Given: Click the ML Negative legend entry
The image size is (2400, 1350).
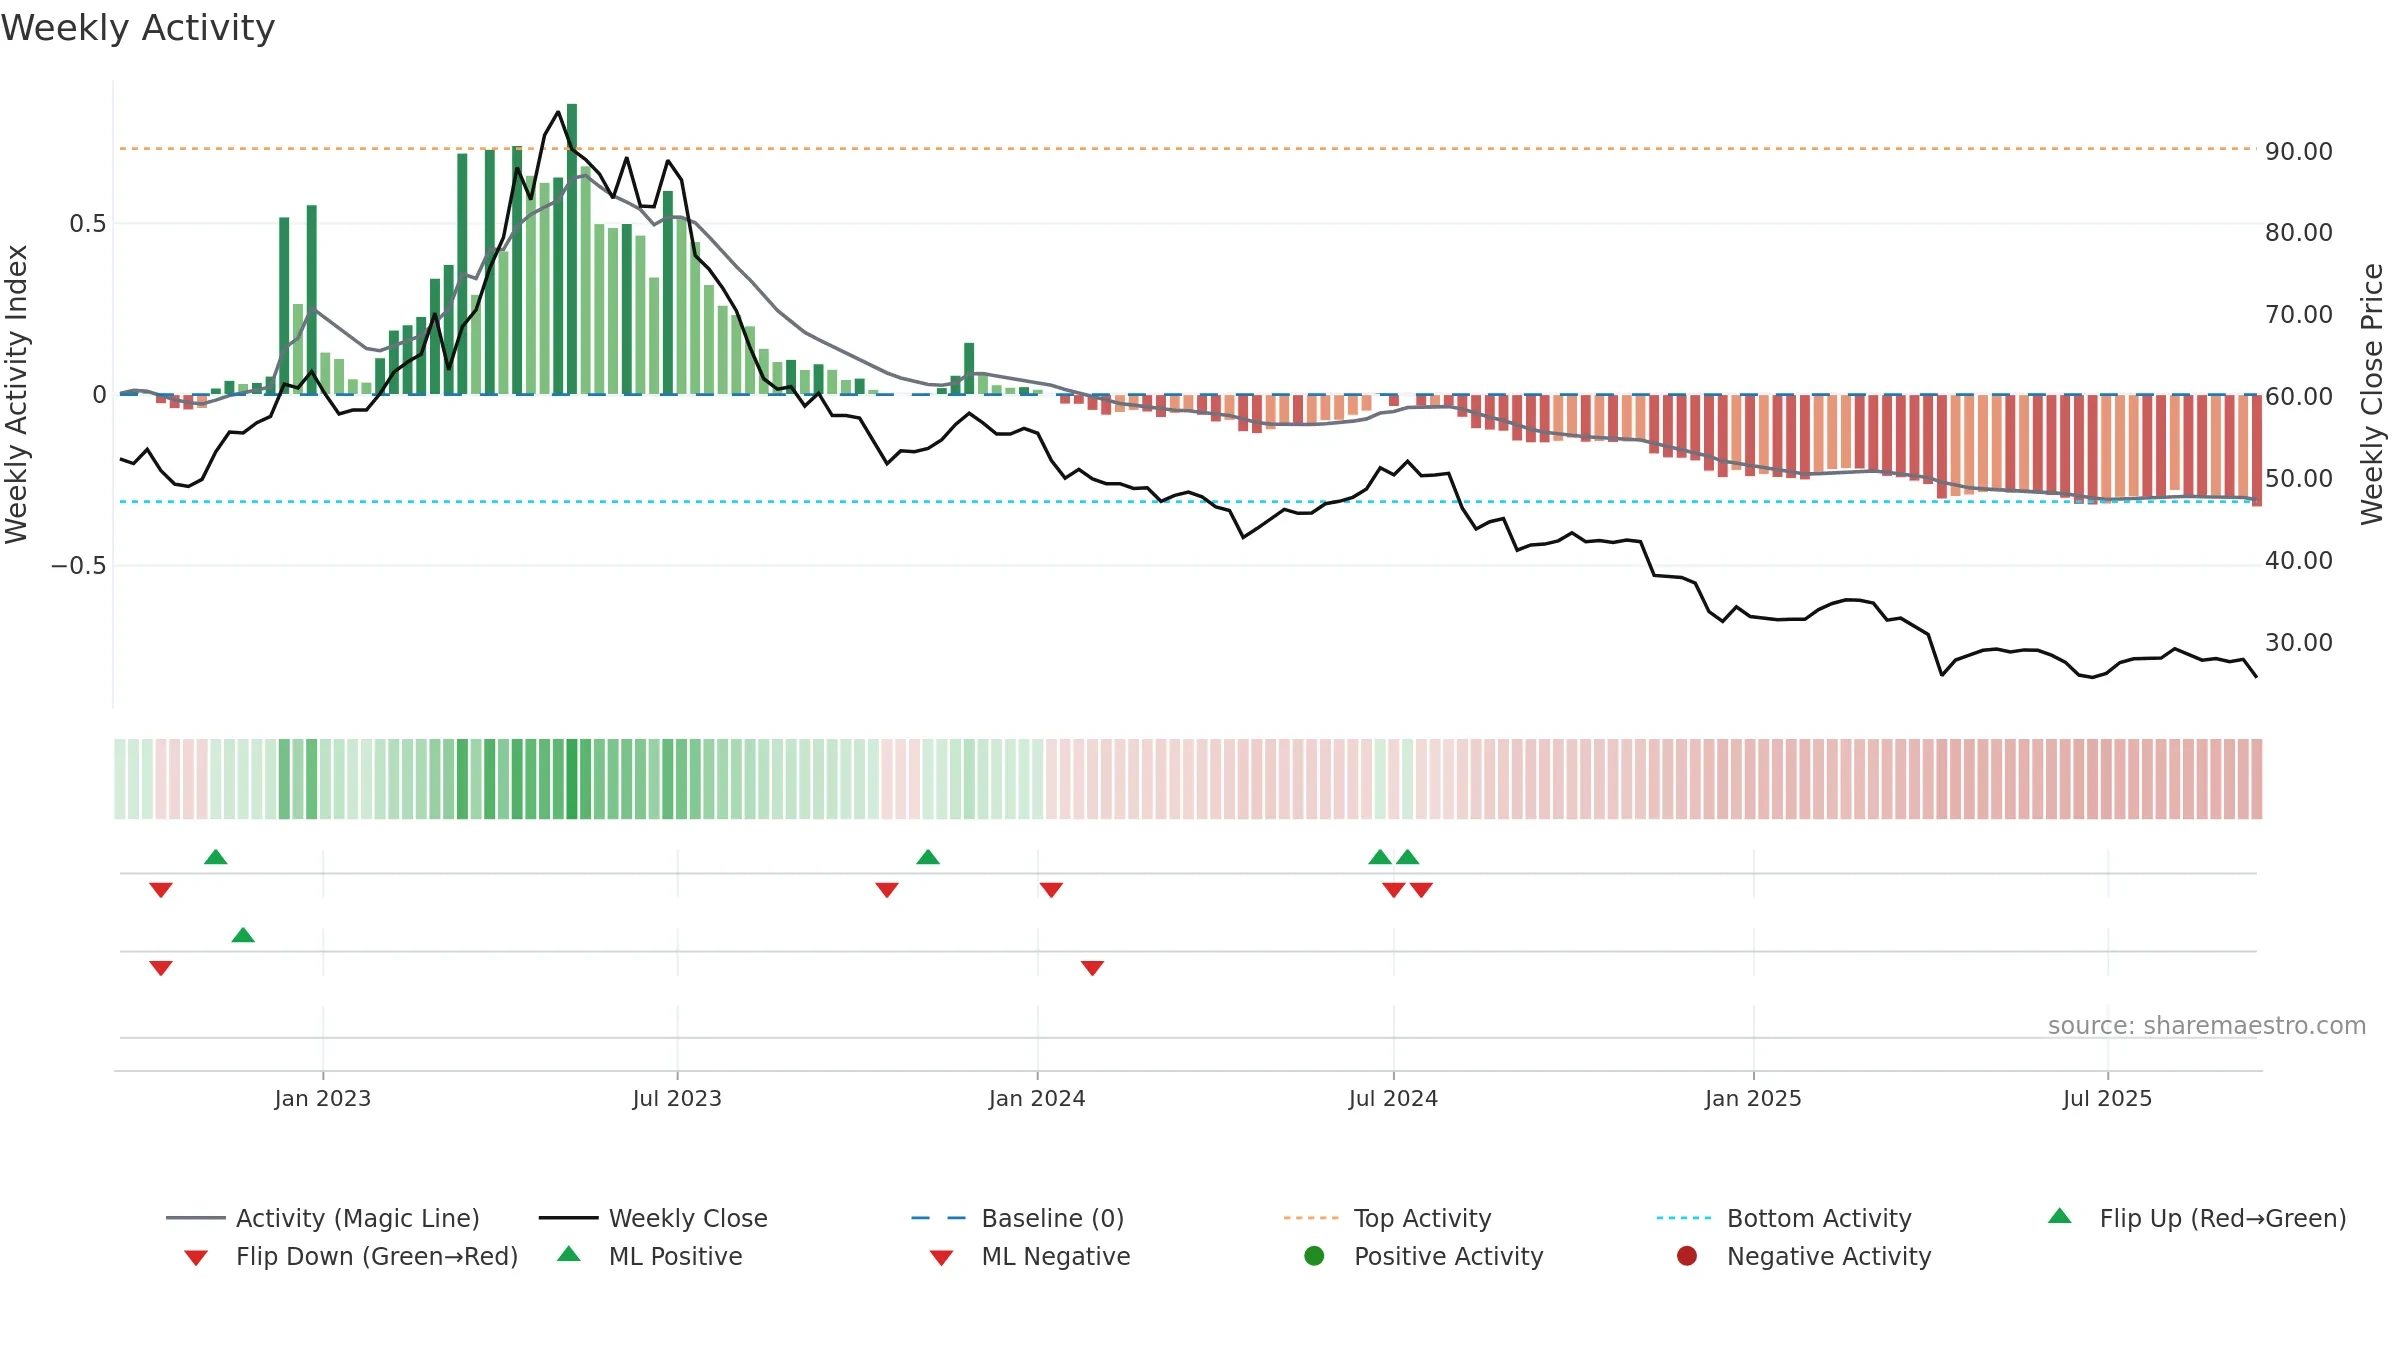Looking at the screenshot, I should tap(1030, 1256).
